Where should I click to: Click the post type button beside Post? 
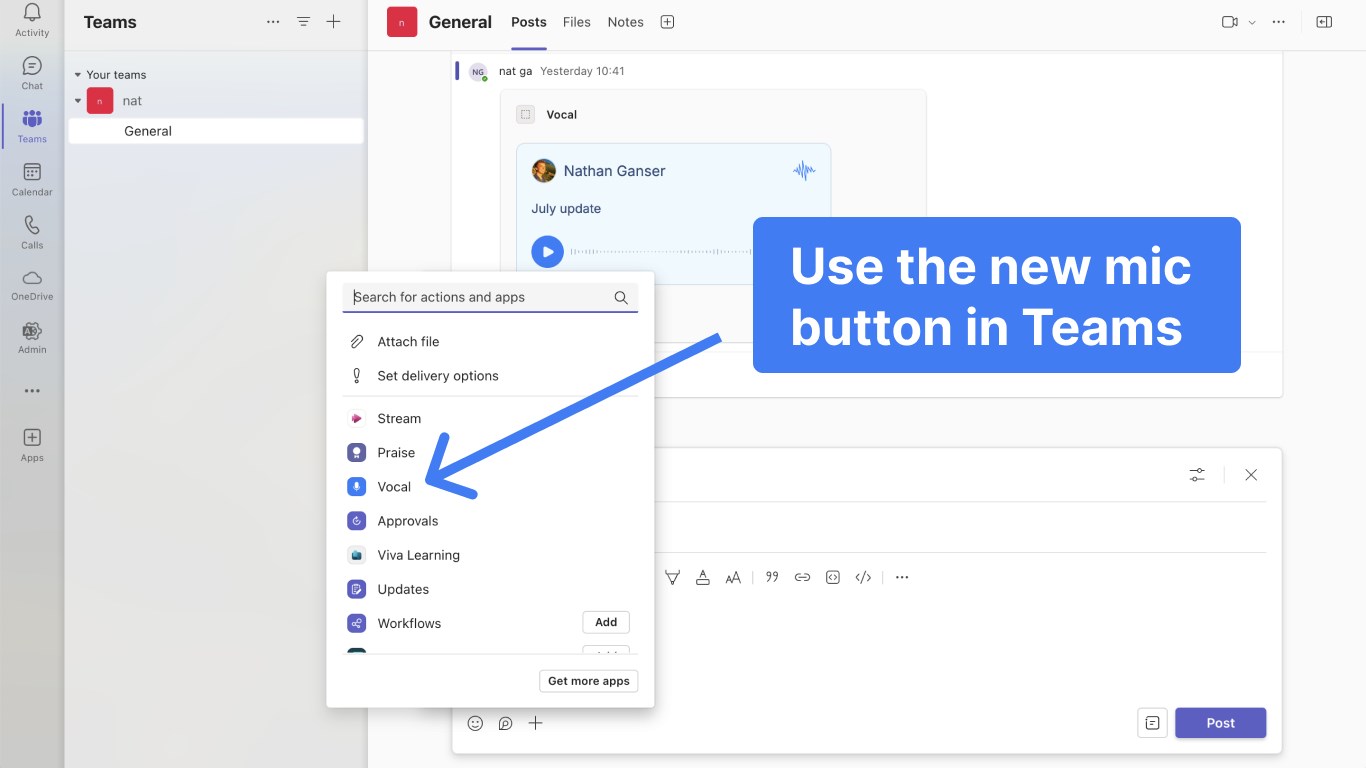[x=1152, y=723]
